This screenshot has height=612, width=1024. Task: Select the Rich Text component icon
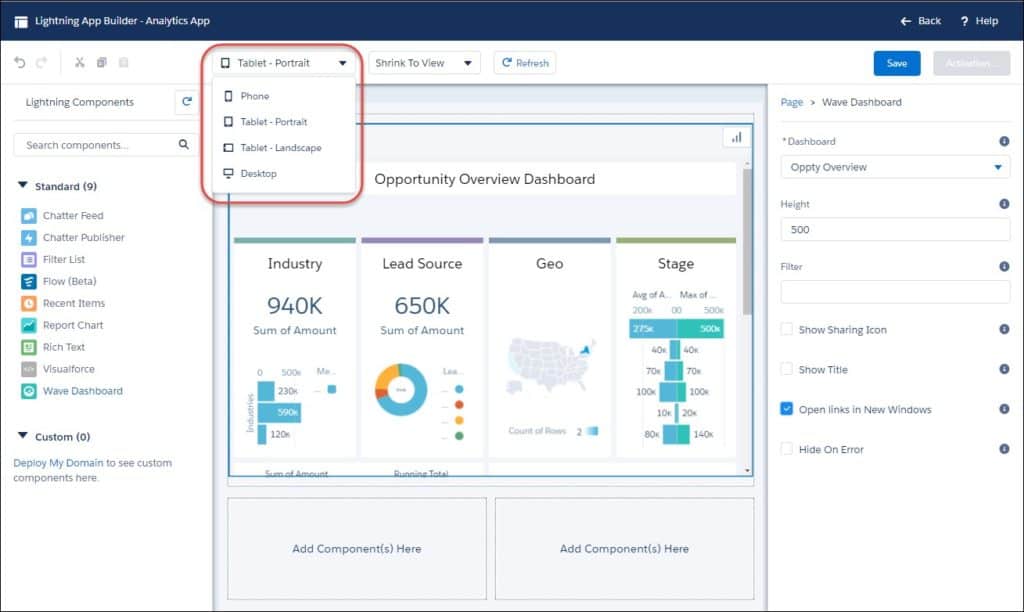pyautogui.click(x=29, y=347)
